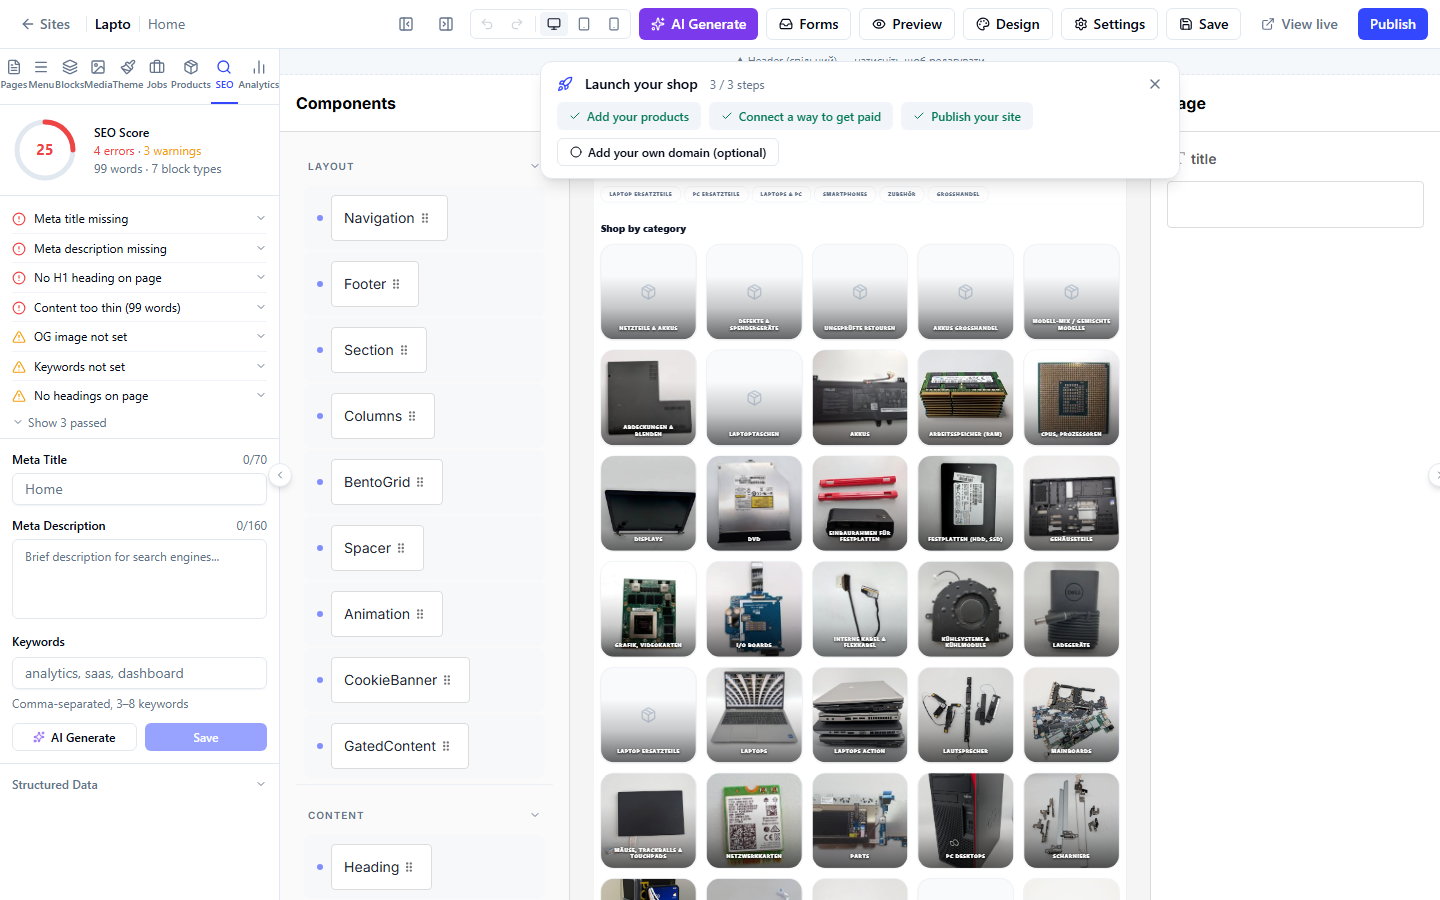This screenshot has height=900, width=1440.
Task: Click the Home breadcrumb
Action: [166, 24]
